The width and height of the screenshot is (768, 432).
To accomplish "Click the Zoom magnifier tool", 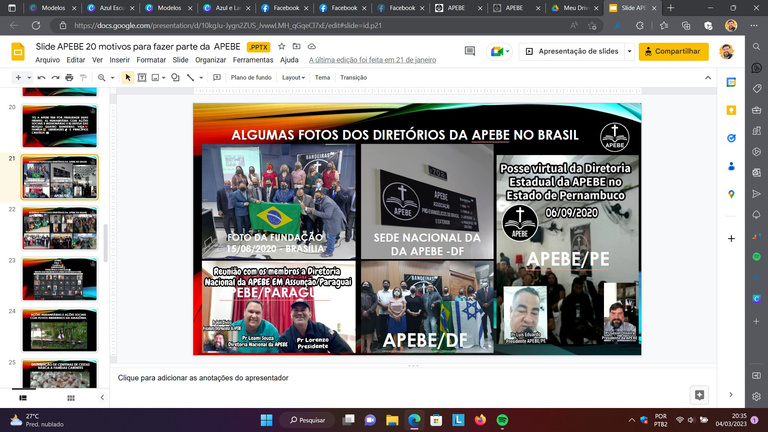I will tap(101, 77).
